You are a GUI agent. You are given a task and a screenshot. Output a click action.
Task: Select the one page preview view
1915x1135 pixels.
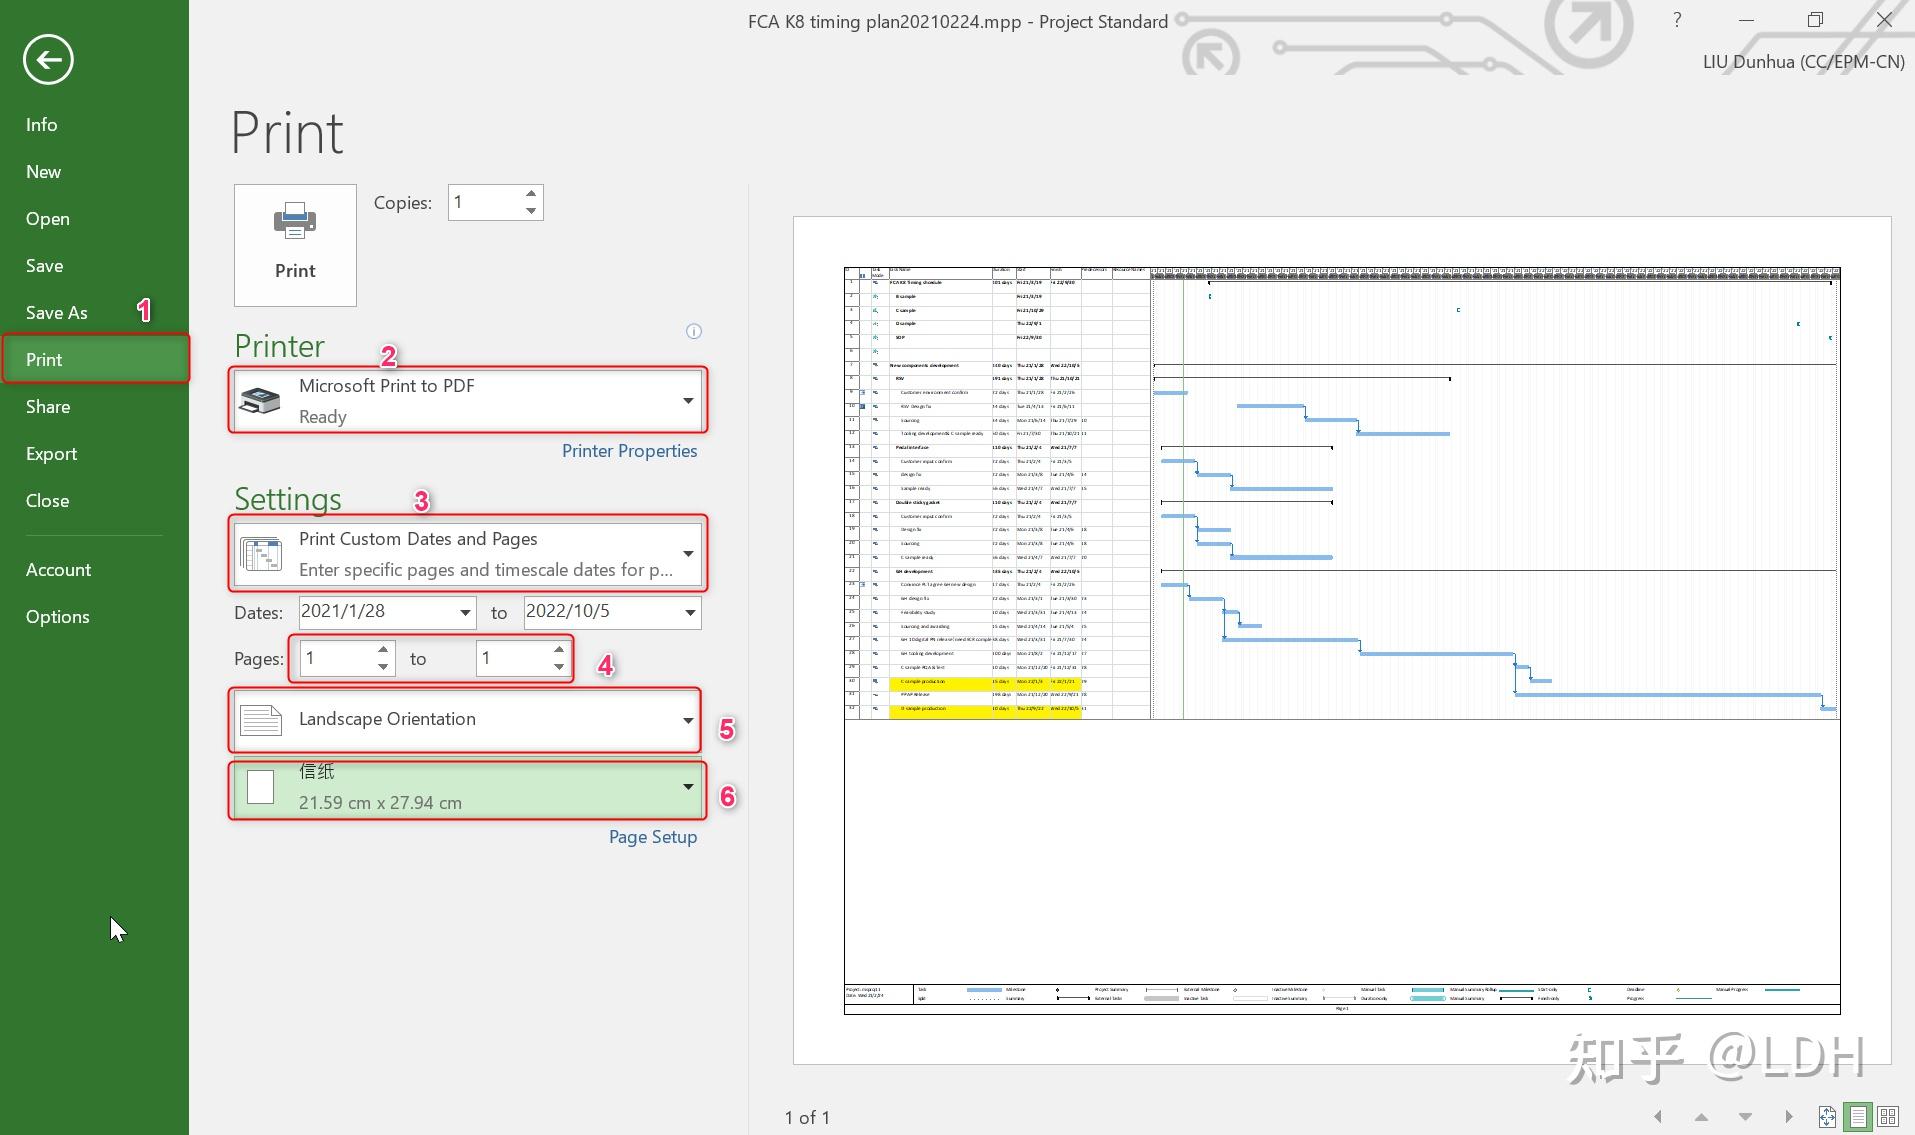[x=1858, y=1117]
